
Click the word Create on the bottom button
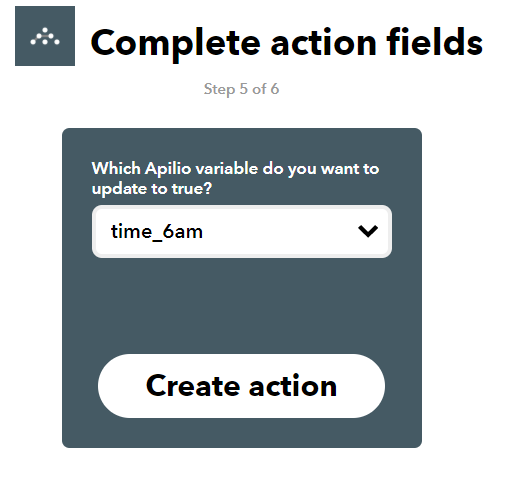click(x=193, y=386)
